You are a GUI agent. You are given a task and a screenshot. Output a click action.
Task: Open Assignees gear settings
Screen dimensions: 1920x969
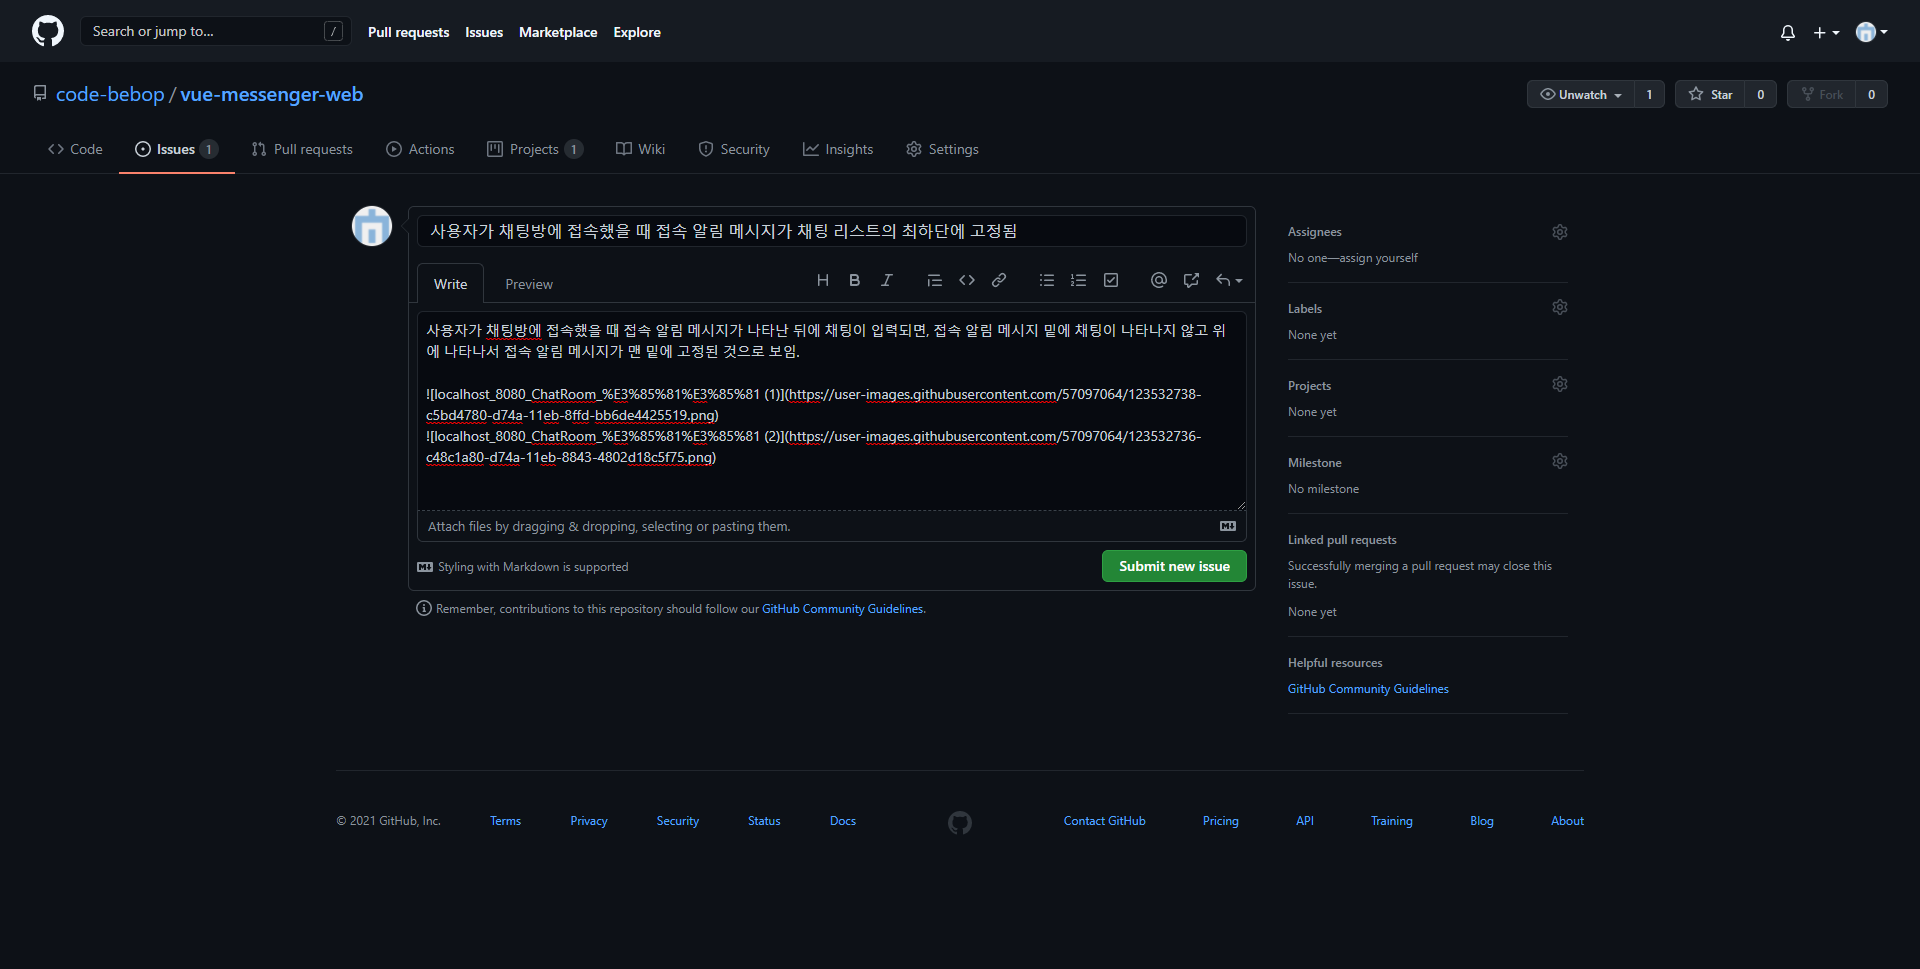pos(1560,232)
